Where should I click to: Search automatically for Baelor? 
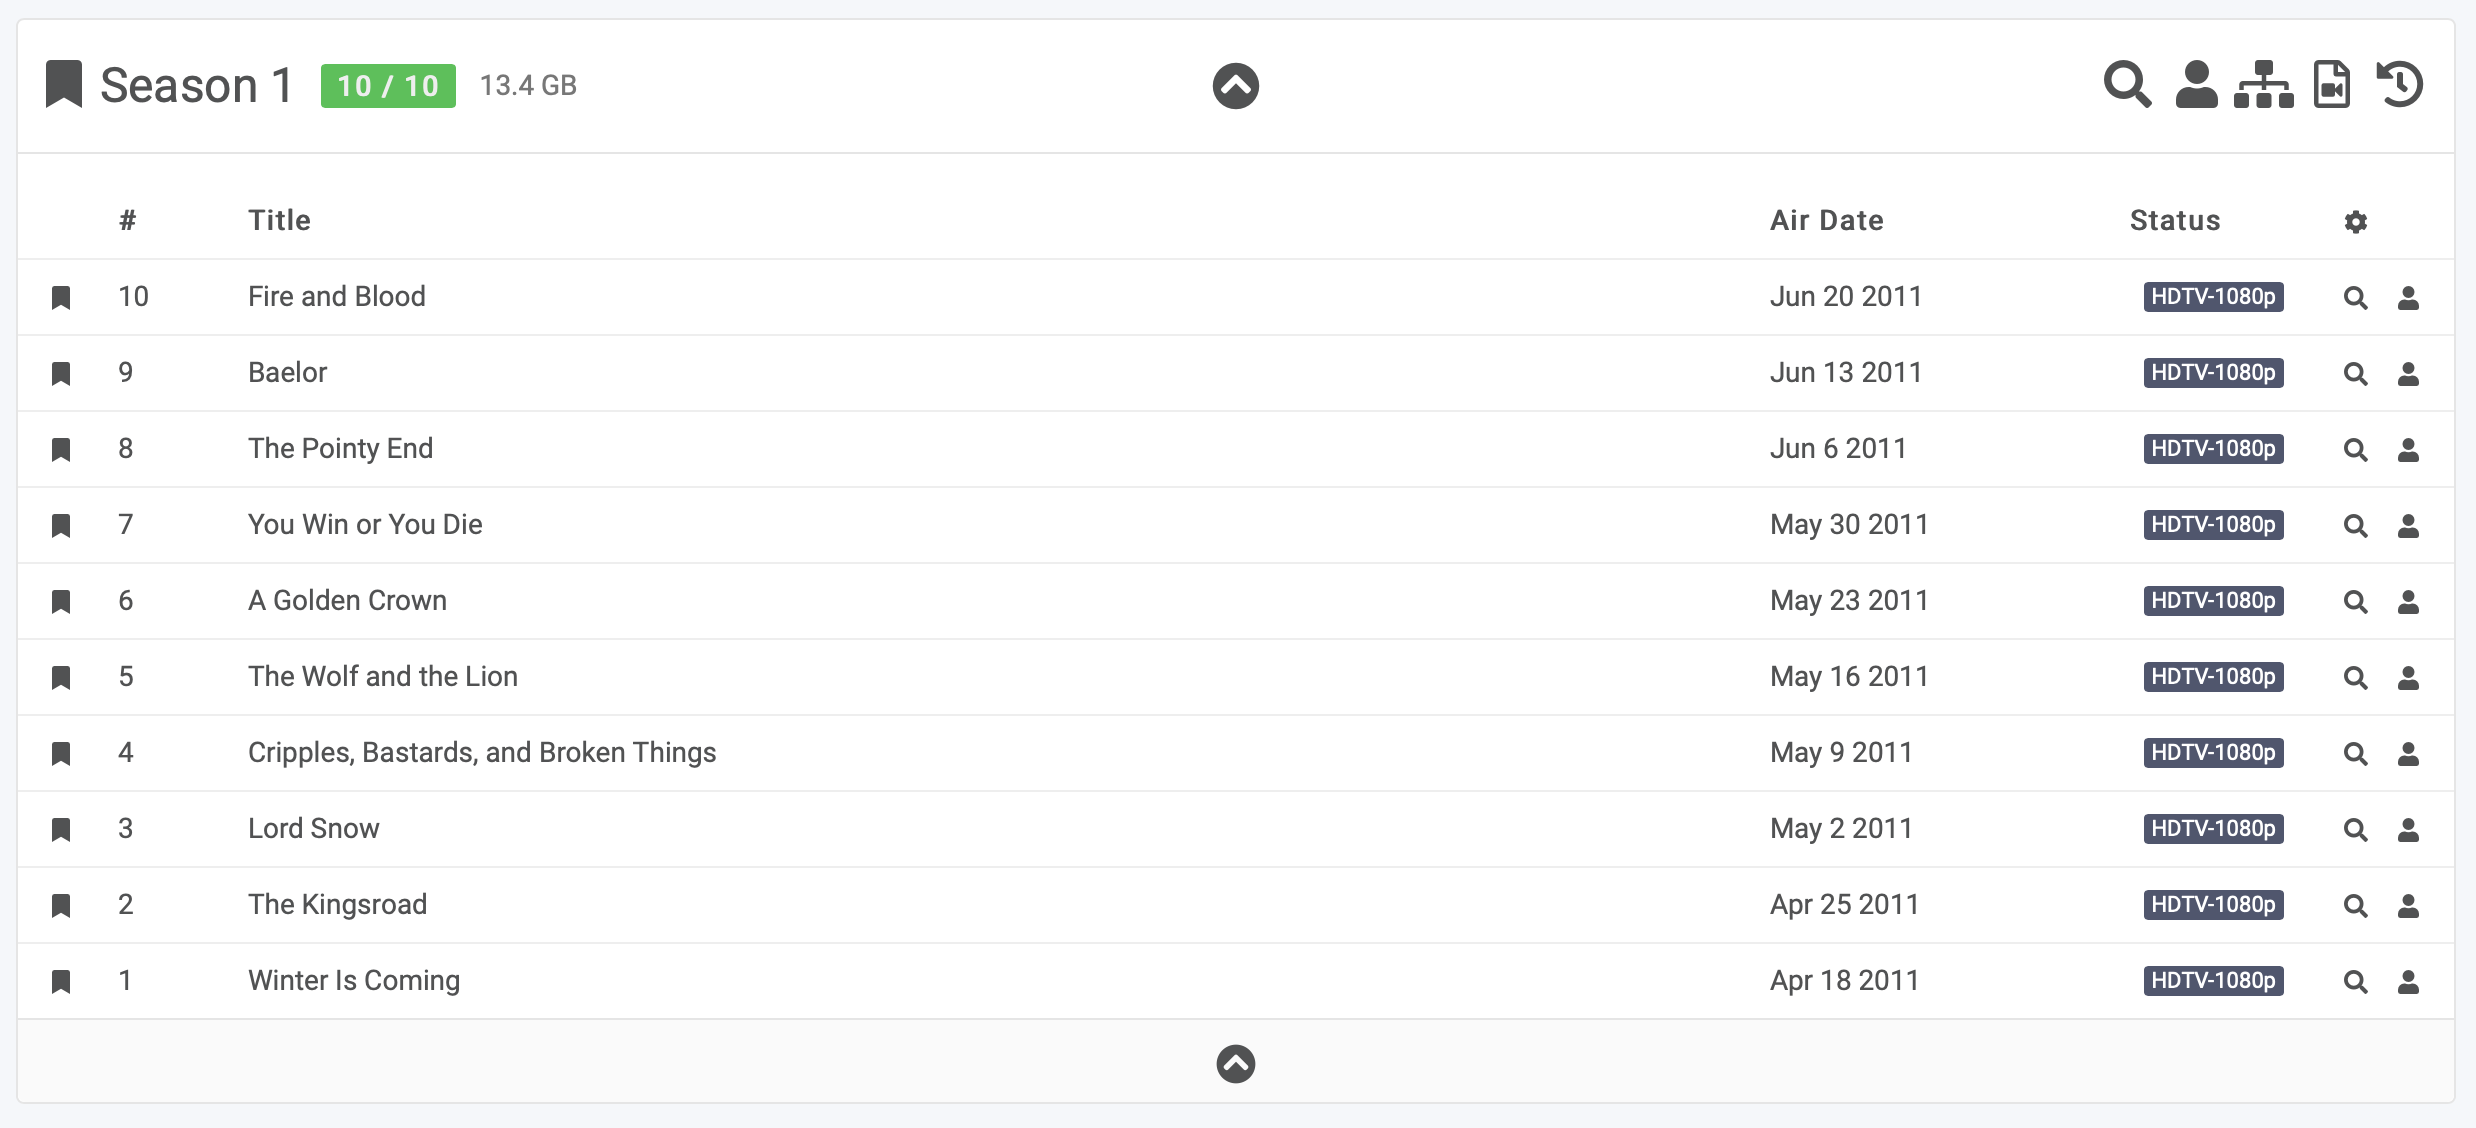(2356, 374)
